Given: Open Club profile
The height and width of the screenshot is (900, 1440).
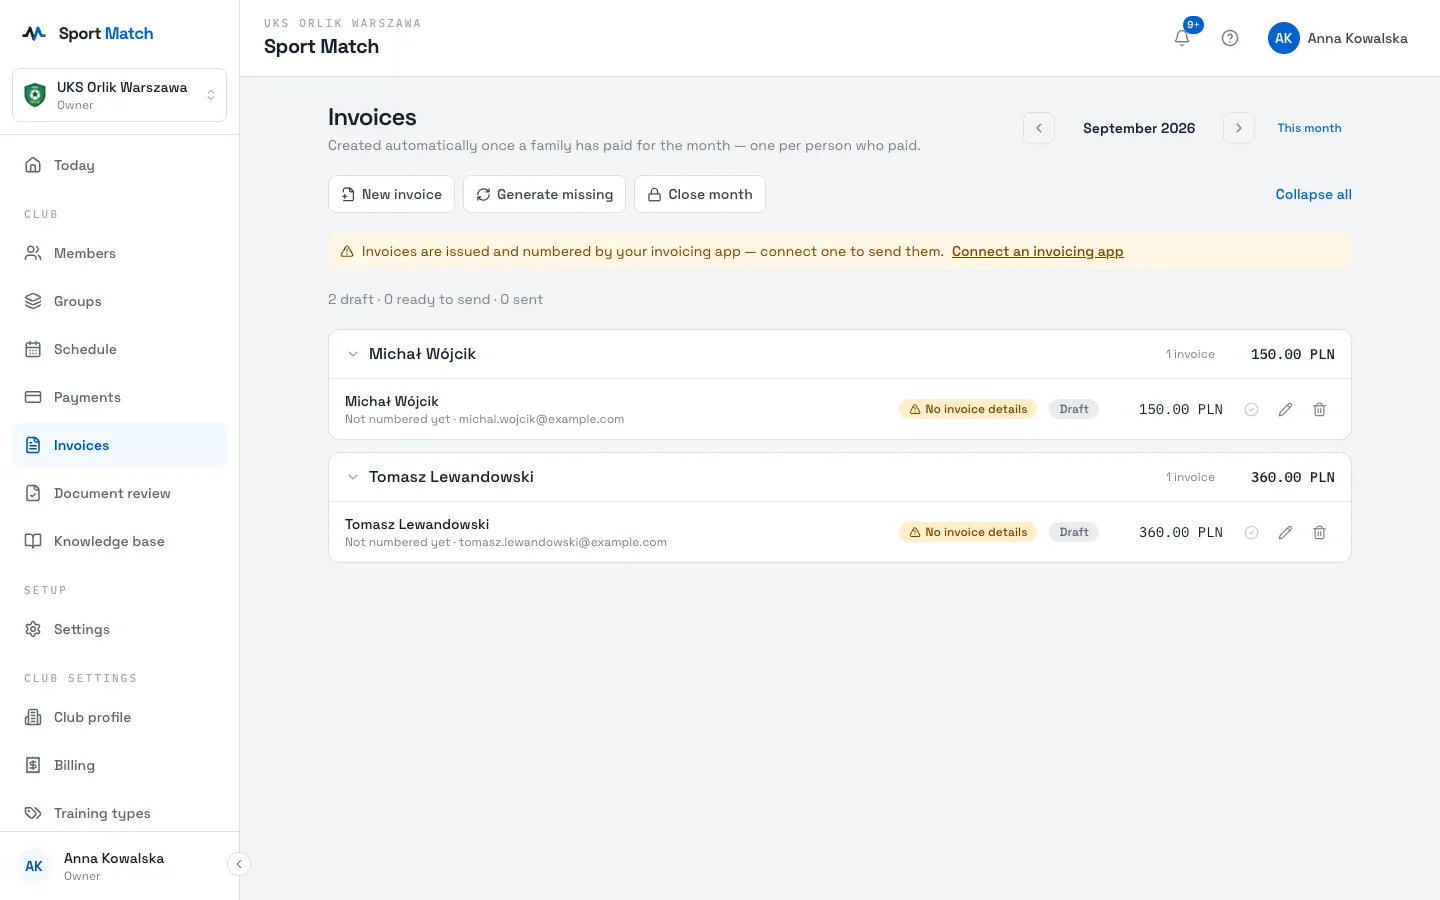Looking at the screenshot, I should tap(120, 717).
